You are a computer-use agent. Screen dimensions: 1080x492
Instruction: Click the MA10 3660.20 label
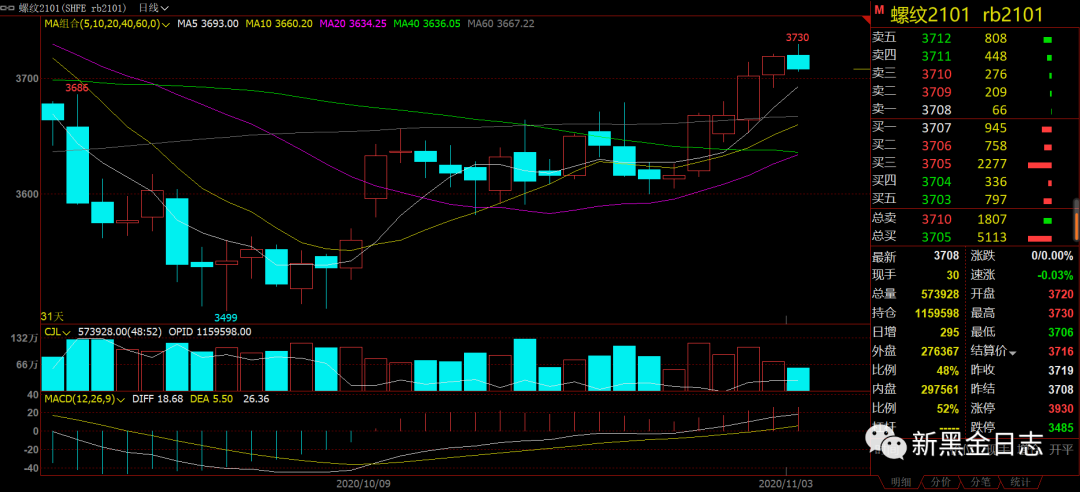(279, 23)
